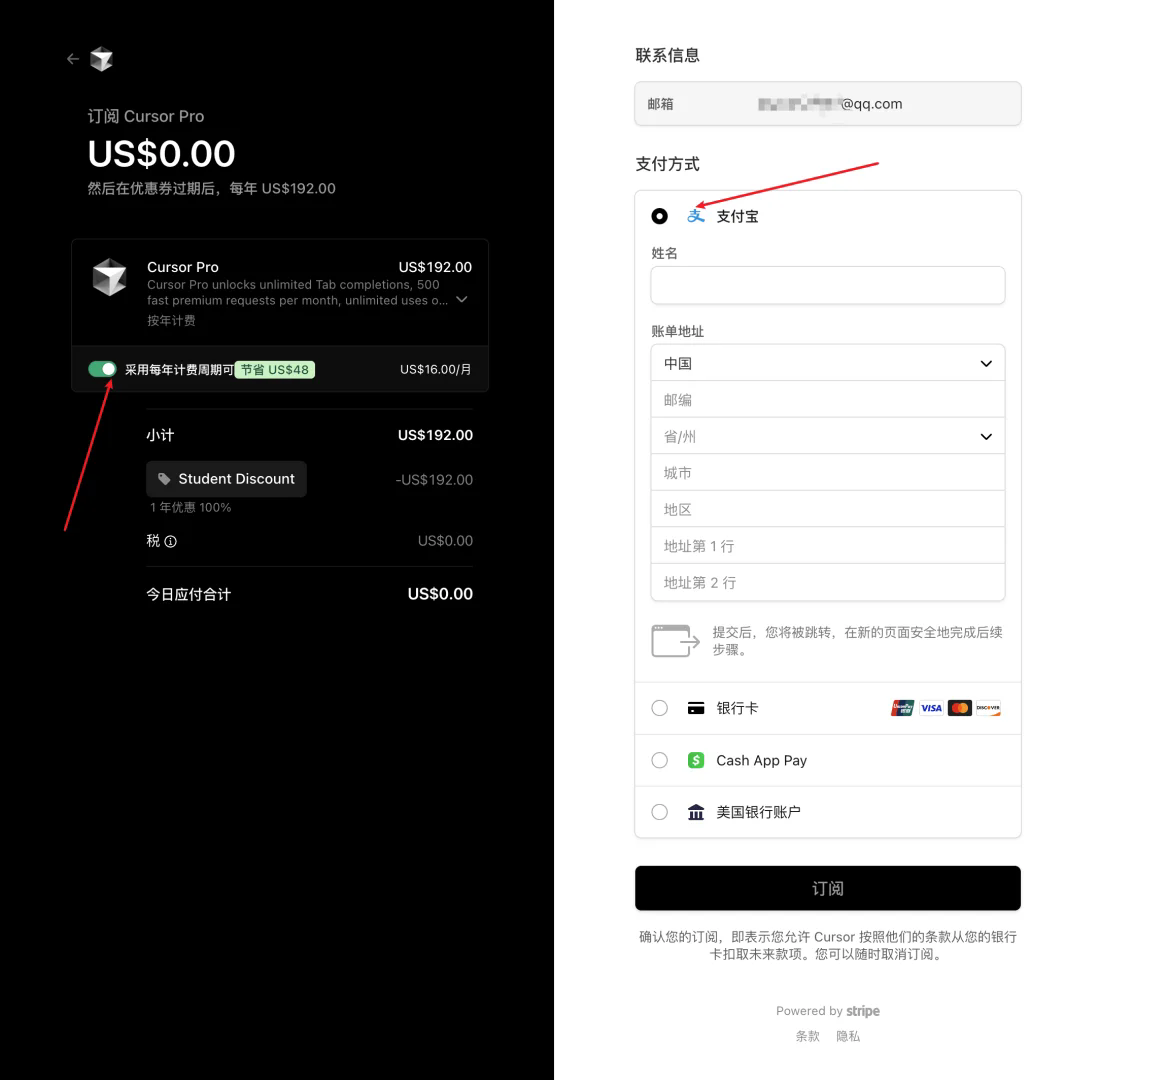Screen dimensions: 1168x1080
Task: Open the 隐私 privacy link
Action: pos(848,1036)
